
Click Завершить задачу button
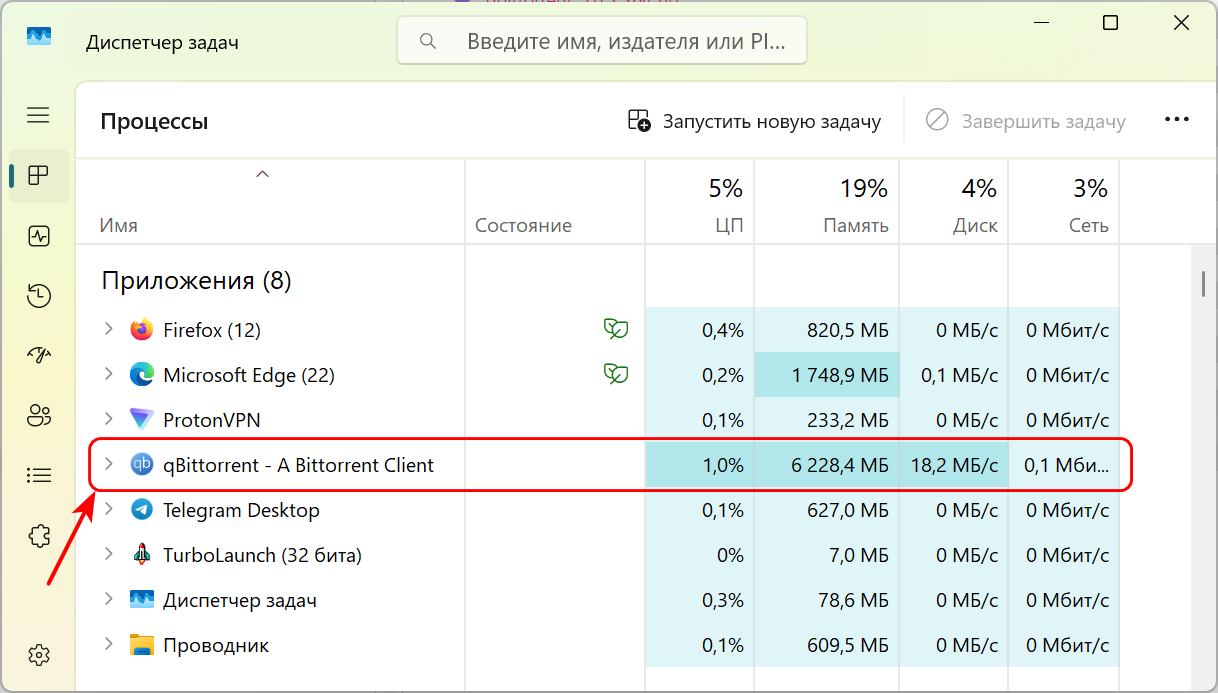pos(1025,121)
